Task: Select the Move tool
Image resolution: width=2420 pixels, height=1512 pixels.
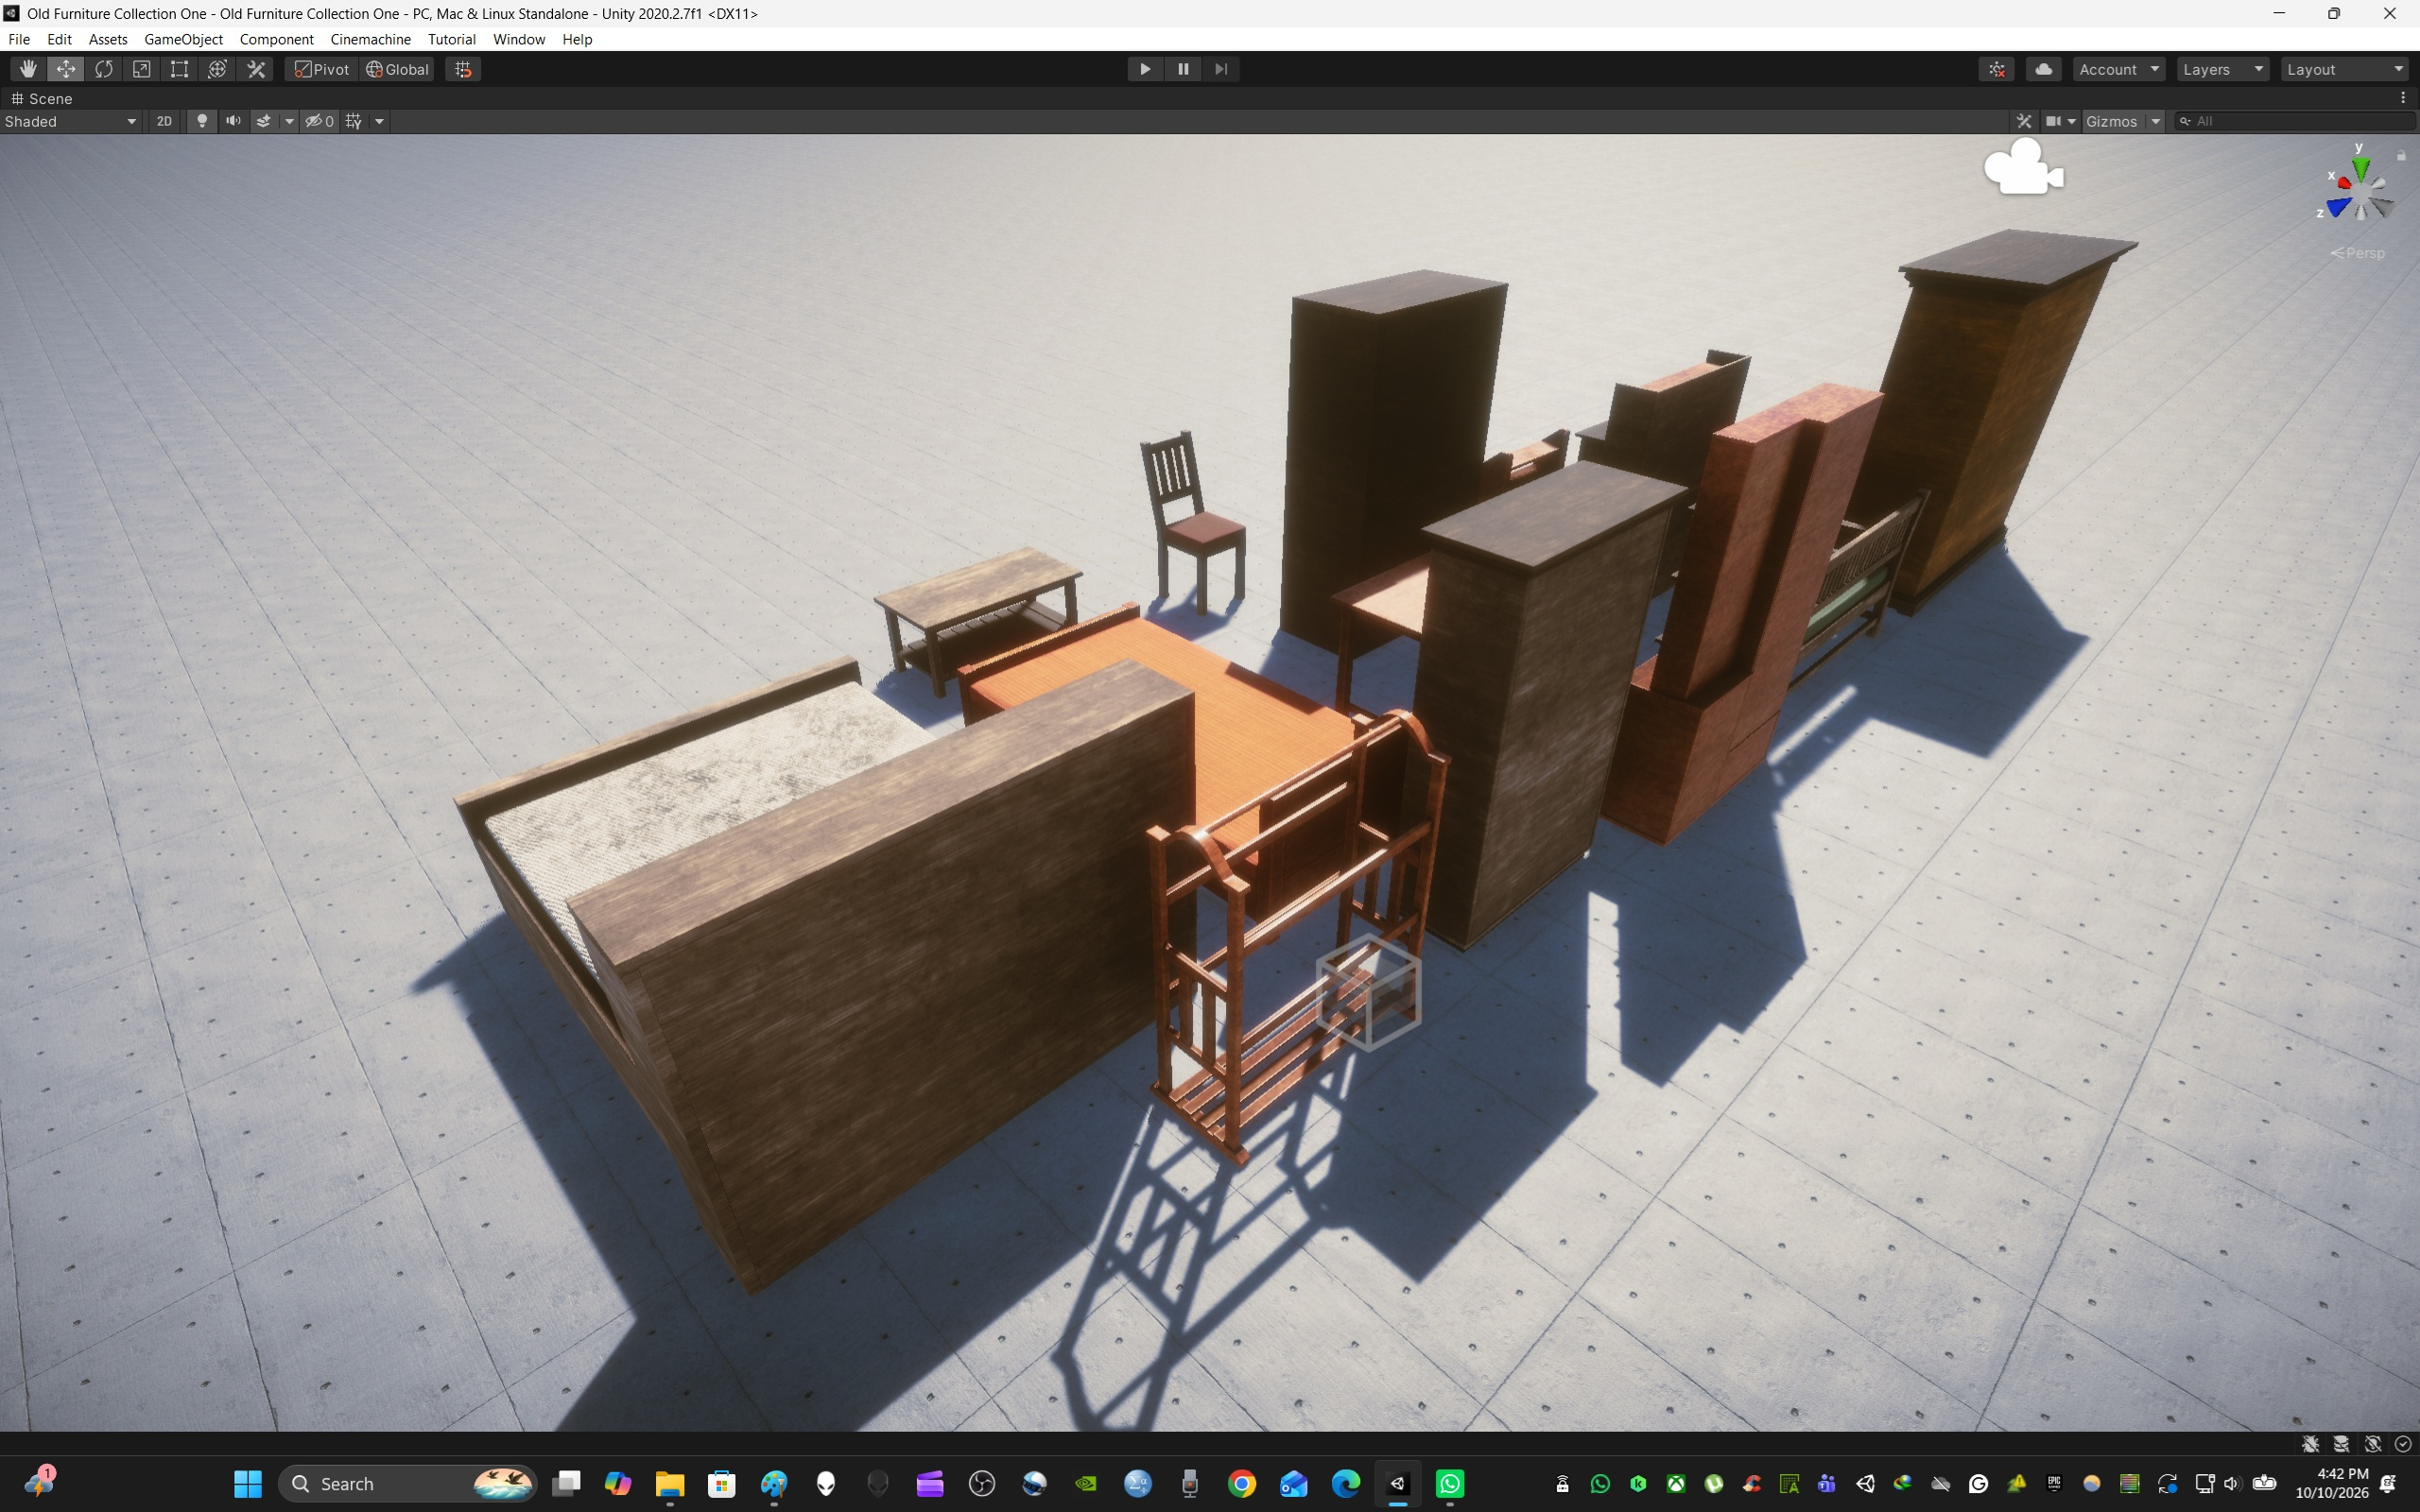Action: (x=66, y=69)
